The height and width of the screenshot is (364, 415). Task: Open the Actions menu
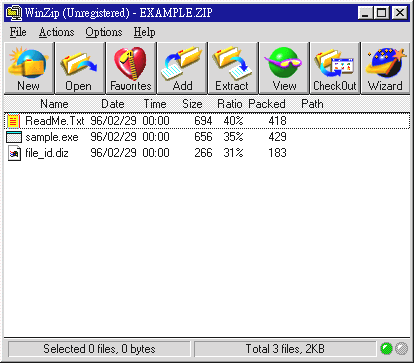tap(56, 32)
